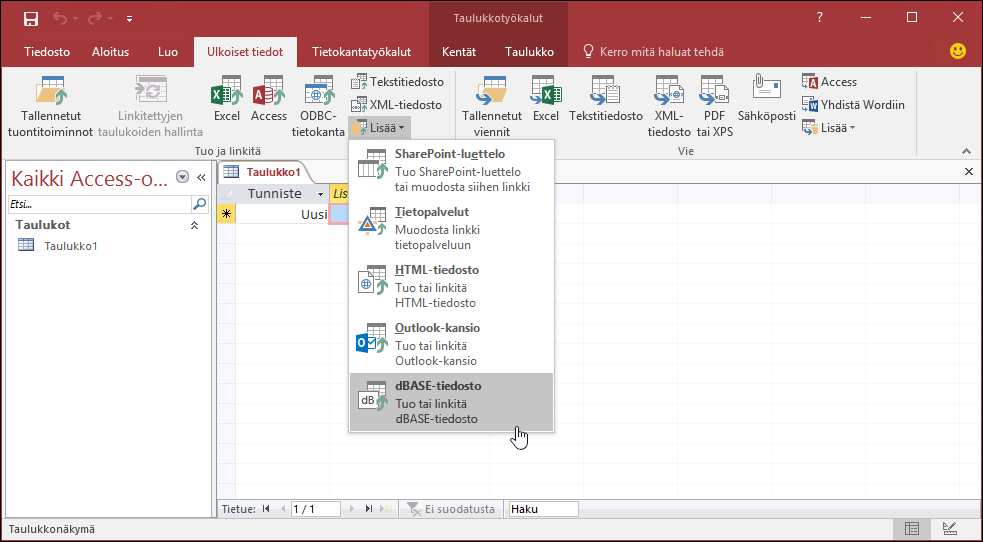Open Tallennetut tuontitoiminnot (saved imports)
Viewport: 983px width, 542px height.
[50, 106]
